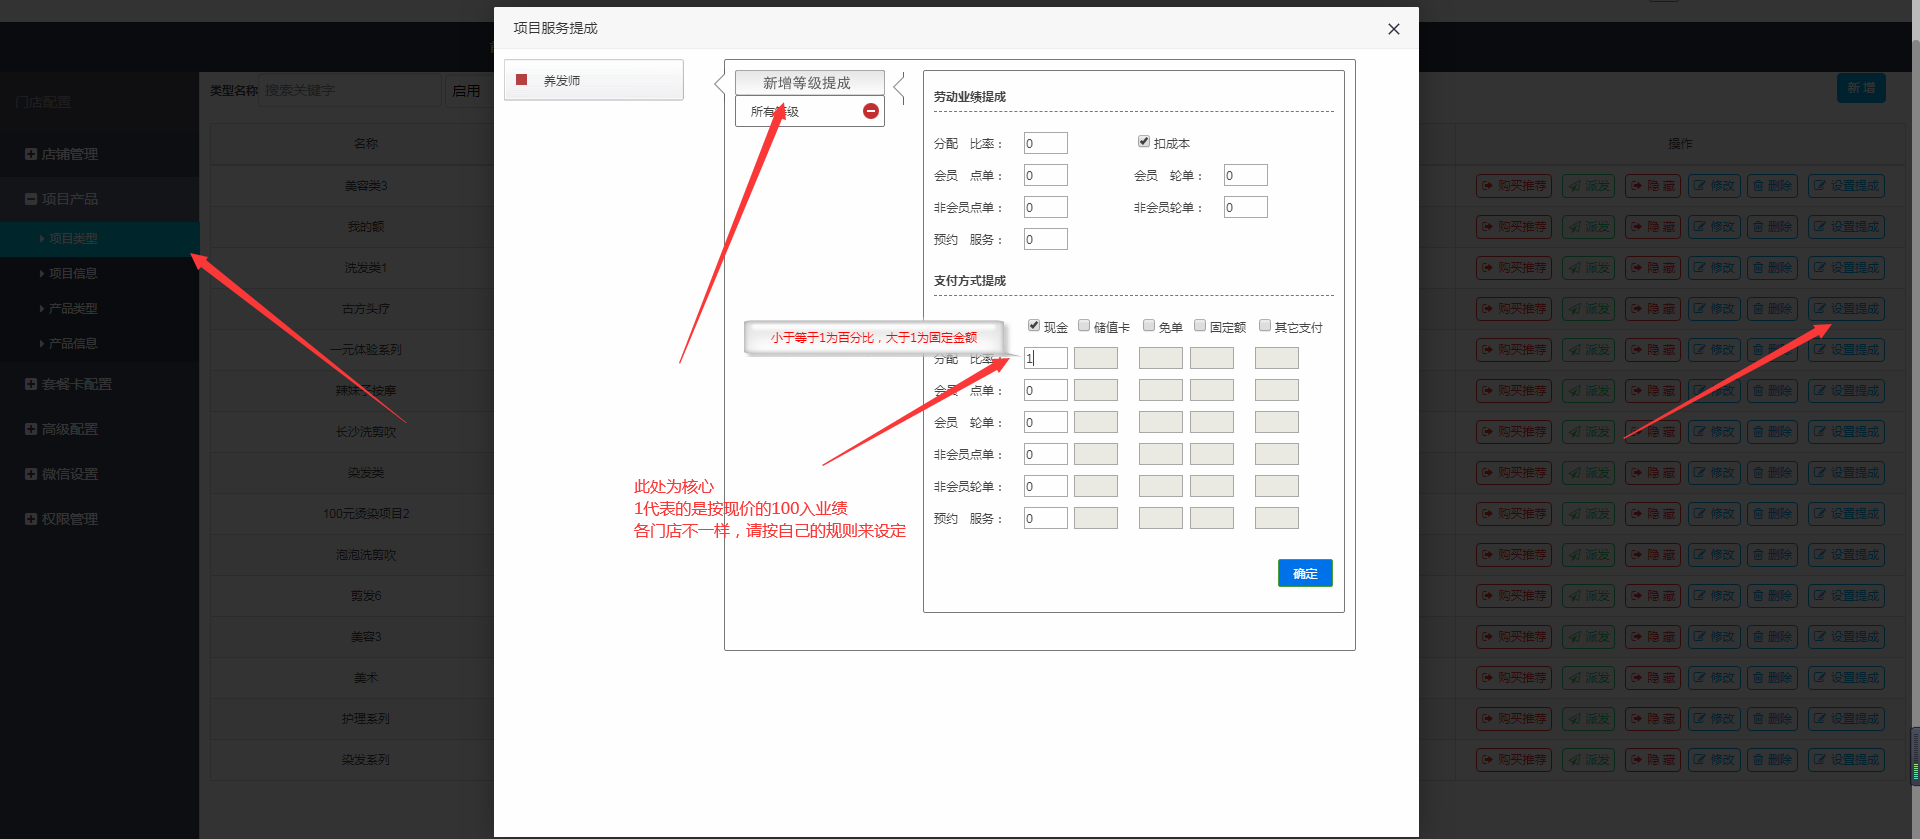Click the 新增 button on background page

1861,88
